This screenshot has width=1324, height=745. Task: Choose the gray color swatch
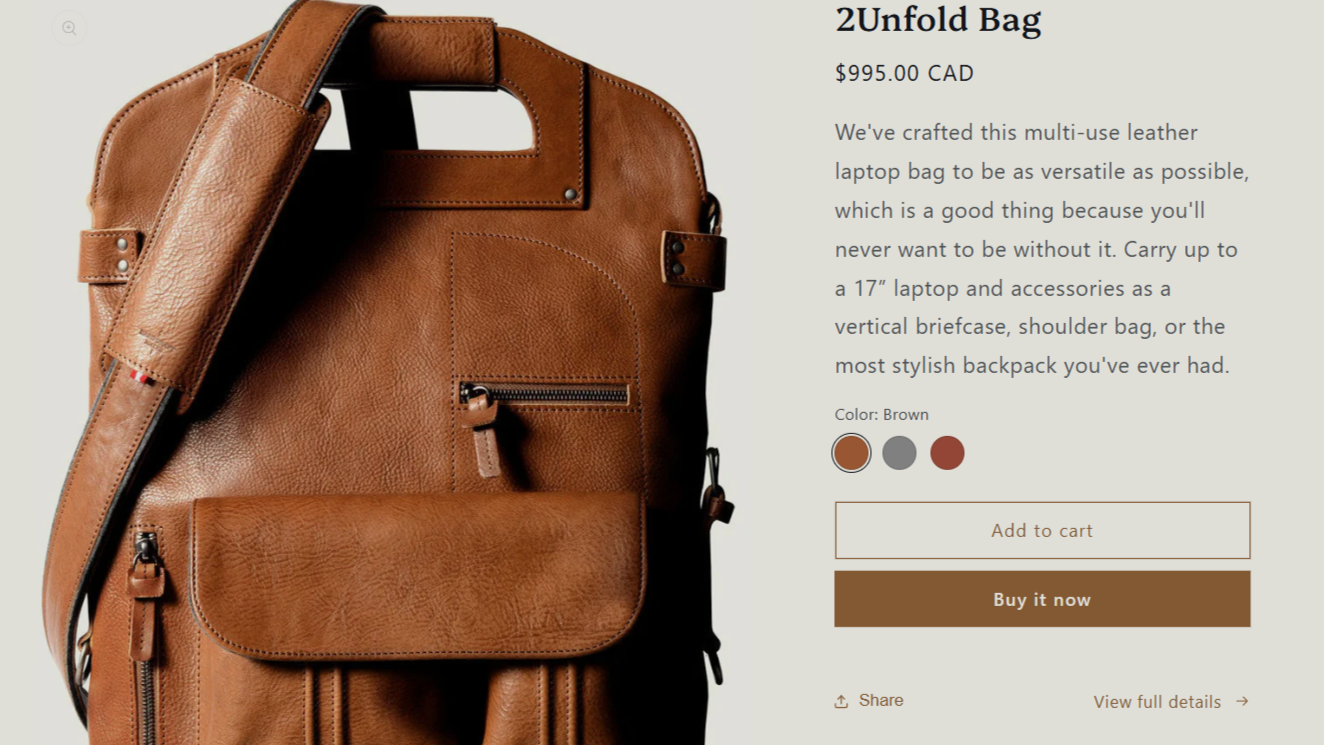tap(899, 453)
